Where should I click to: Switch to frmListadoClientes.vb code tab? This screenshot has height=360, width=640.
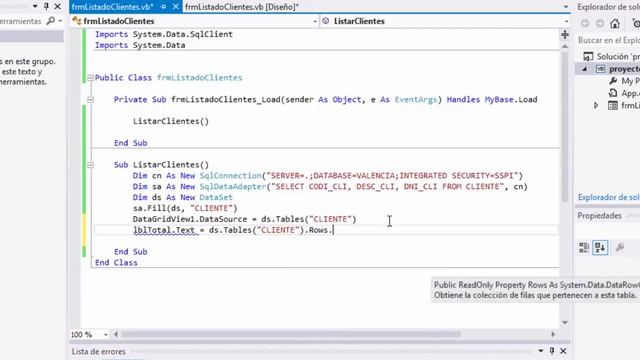[113, 7]
